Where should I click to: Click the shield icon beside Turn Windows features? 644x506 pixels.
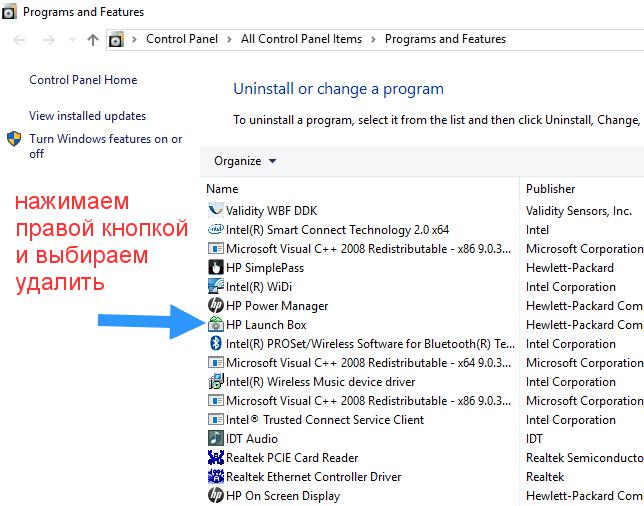coord(14,139)
